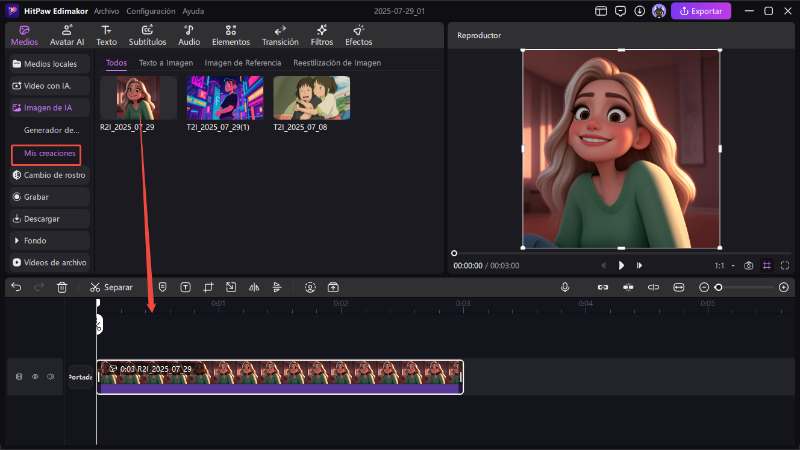Open the feedback message icon in title bar
The width and height of the screenshot is (800, 450).
pos(620,11)
